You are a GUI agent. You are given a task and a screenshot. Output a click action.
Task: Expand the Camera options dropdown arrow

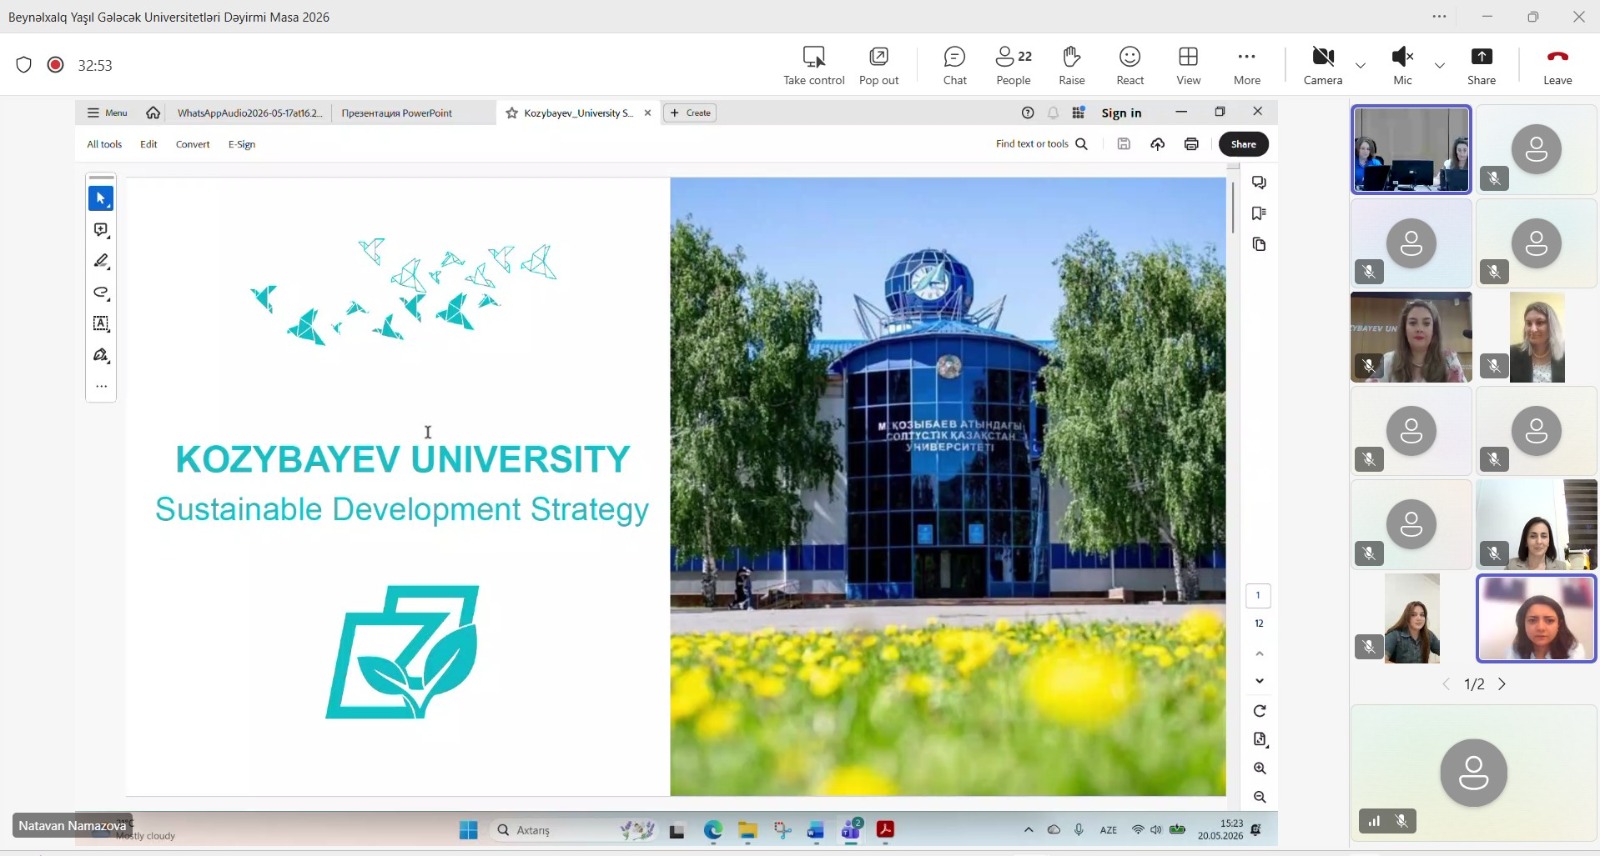[1360, 66]
